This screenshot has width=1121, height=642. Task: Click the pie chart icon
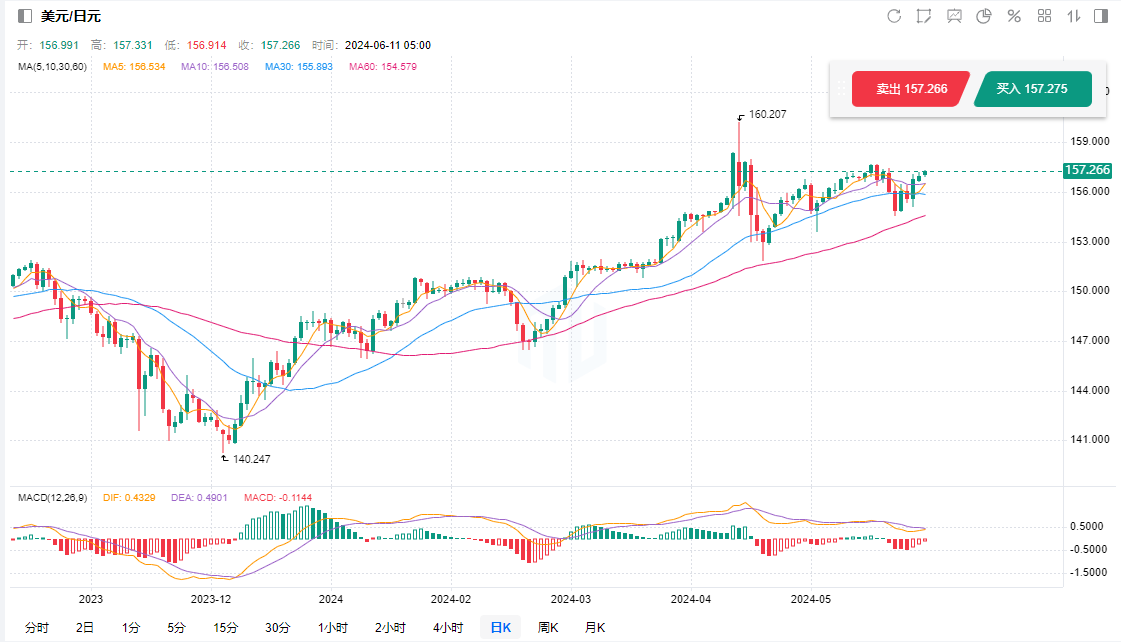click(984, 16)
